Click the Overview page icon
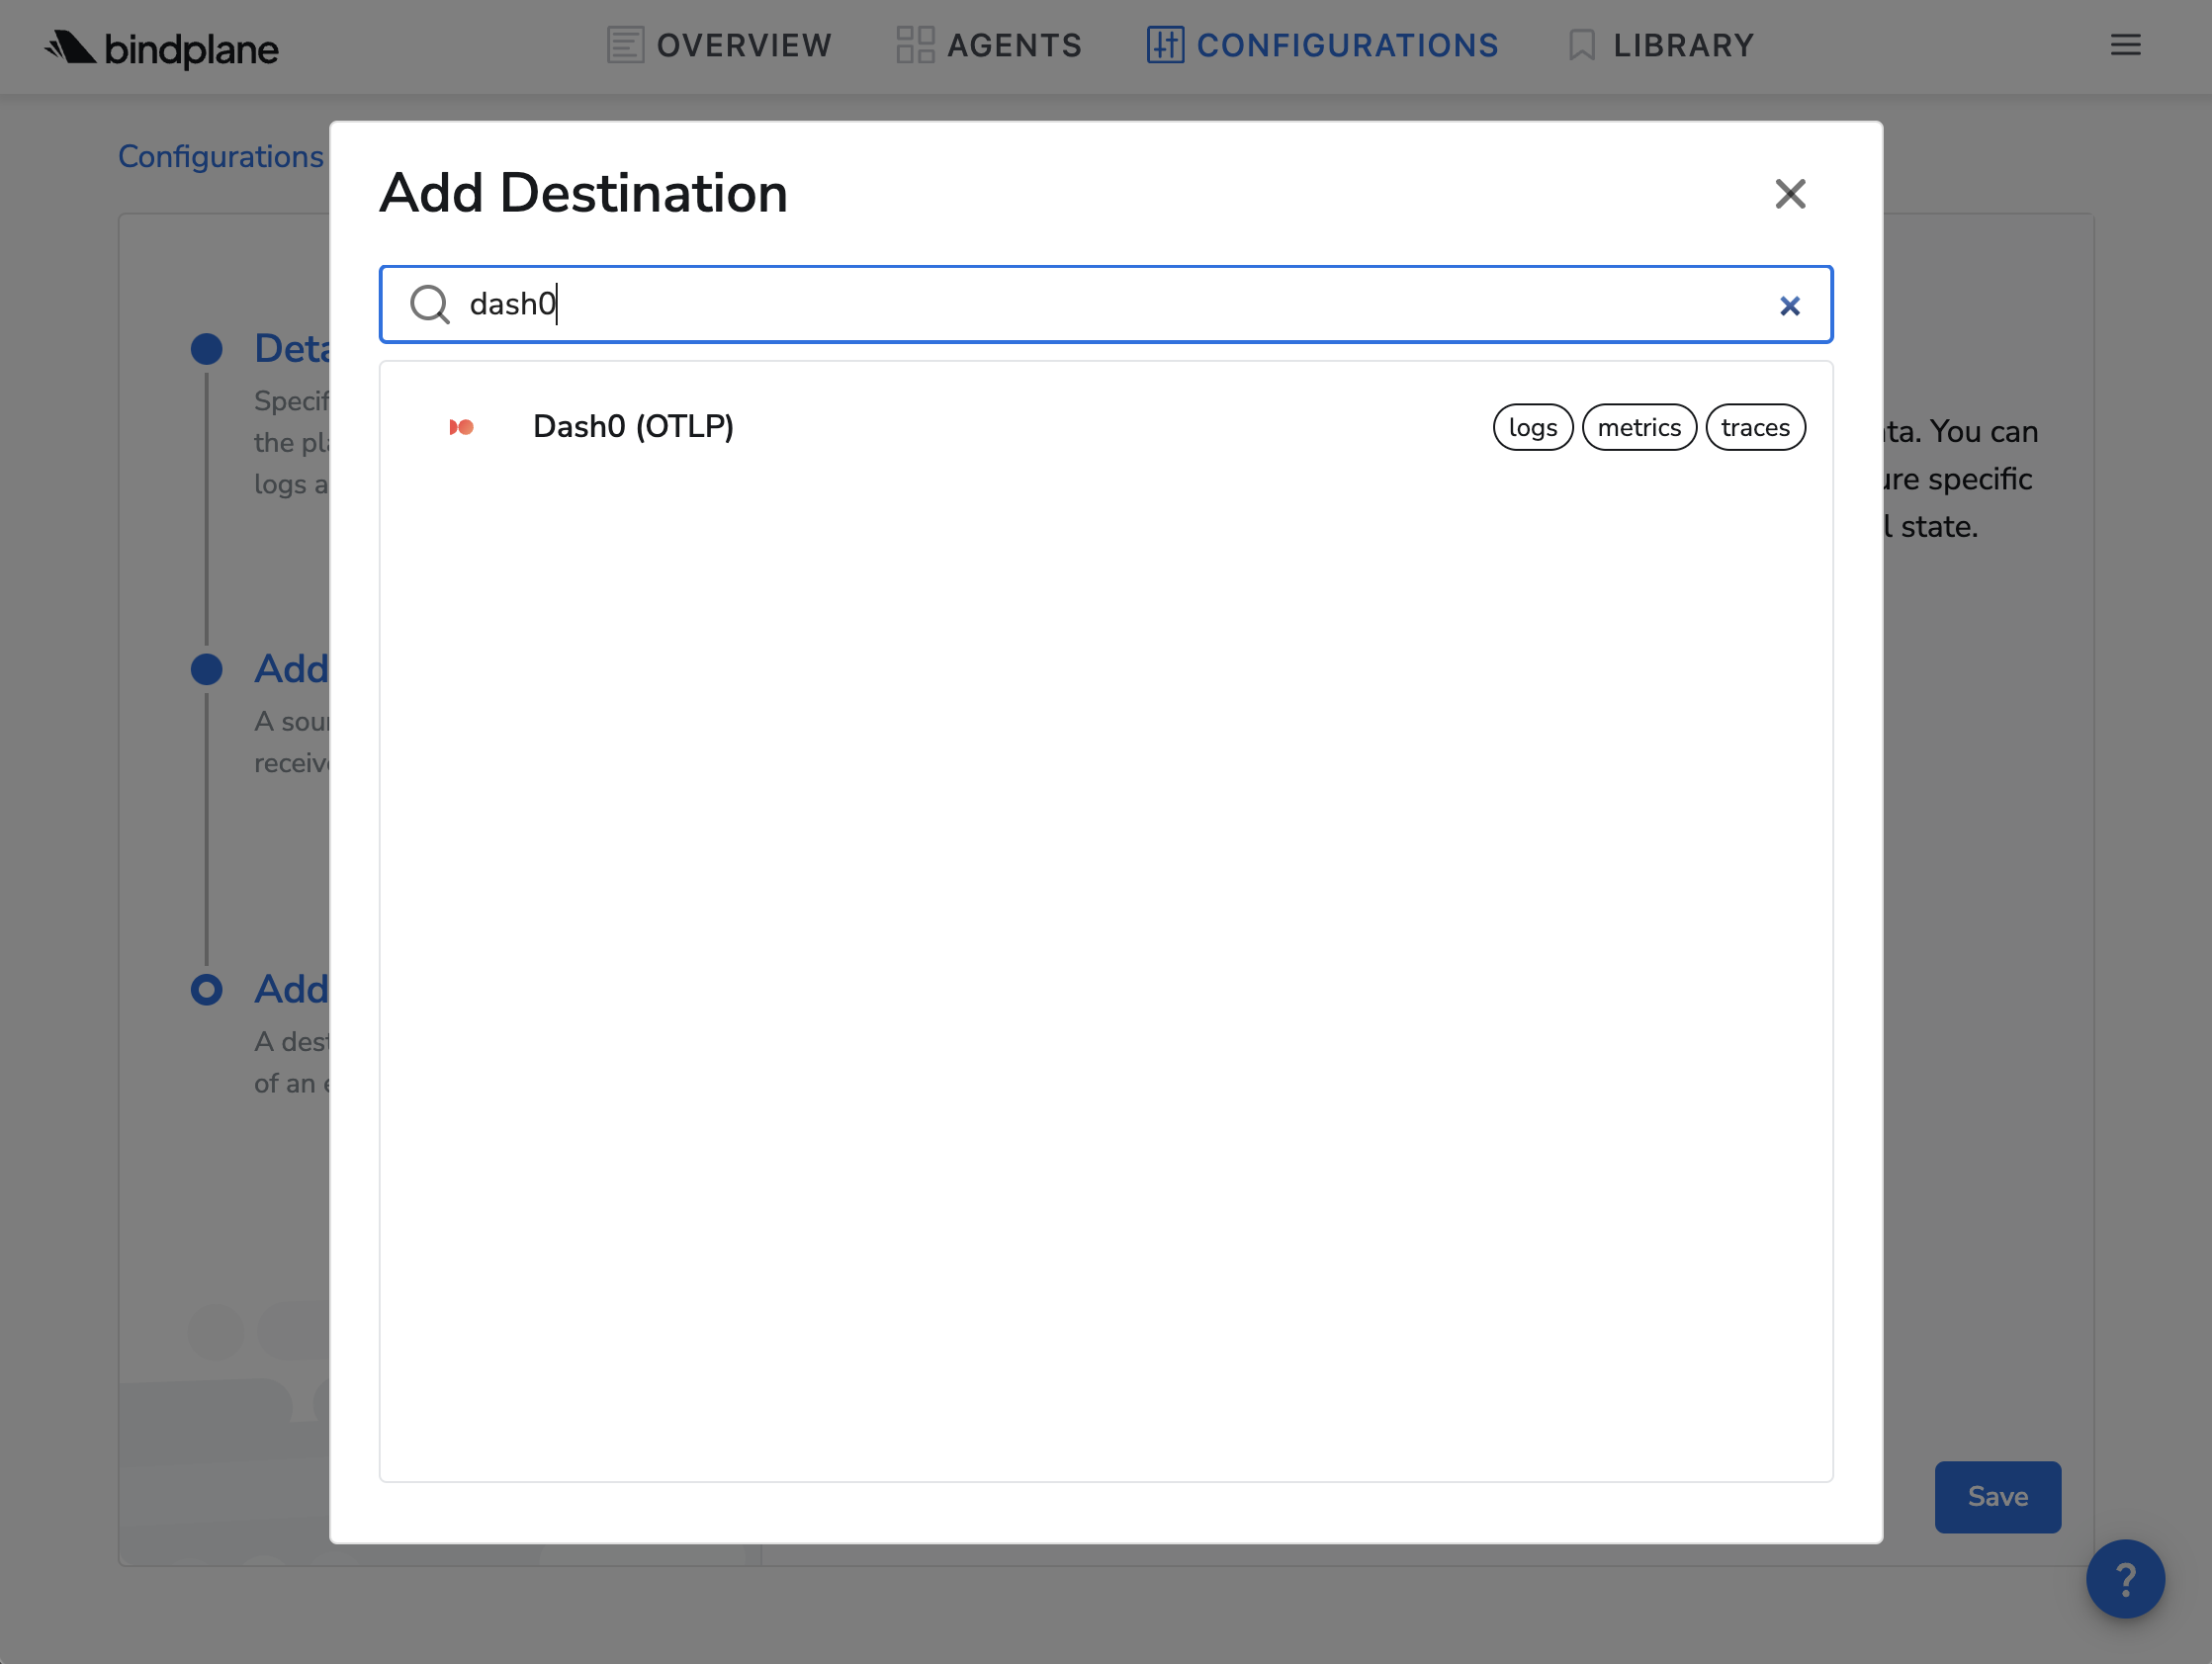 click(625, 45)
